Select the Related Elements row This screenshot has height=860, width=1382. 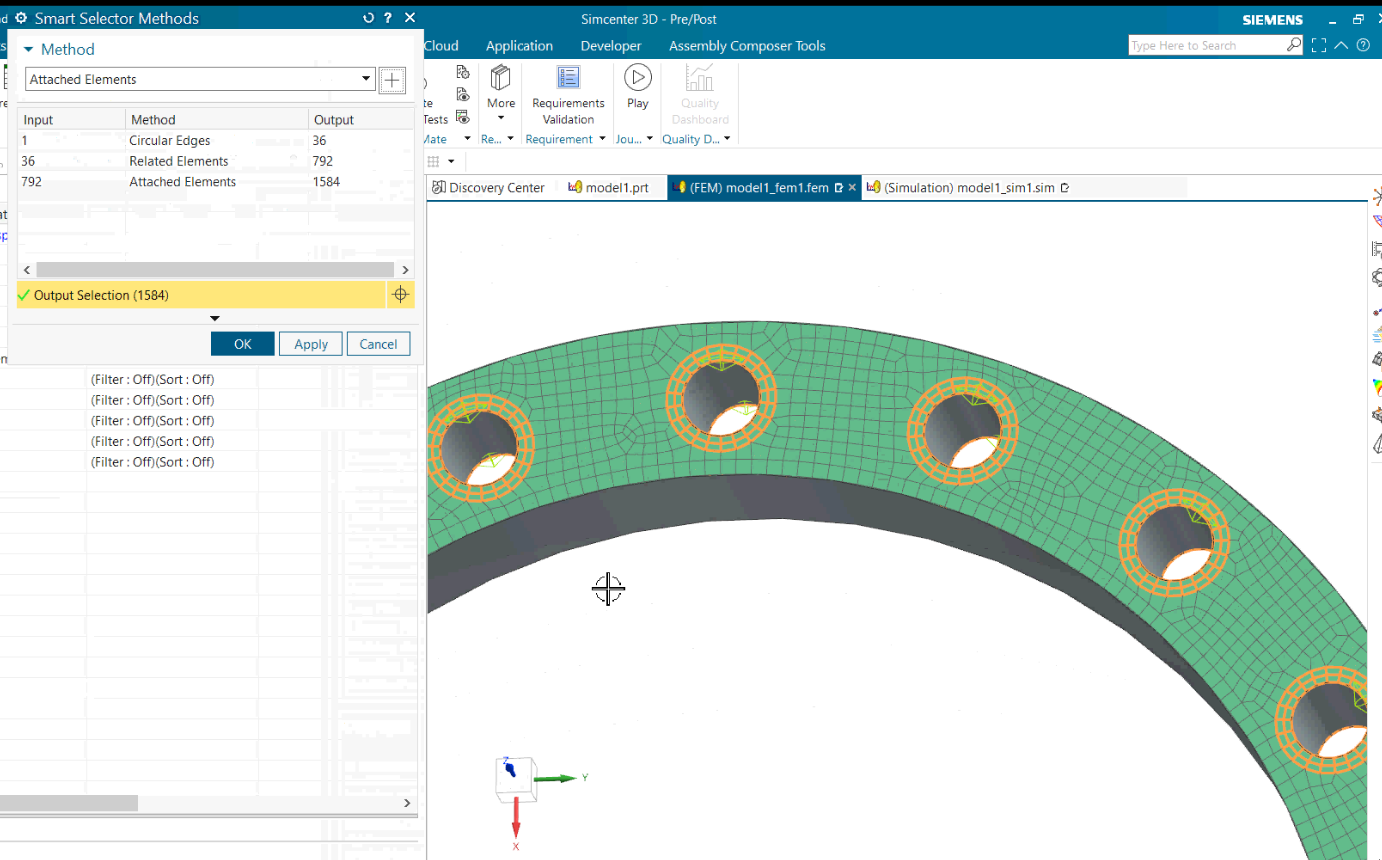(215, 161)
